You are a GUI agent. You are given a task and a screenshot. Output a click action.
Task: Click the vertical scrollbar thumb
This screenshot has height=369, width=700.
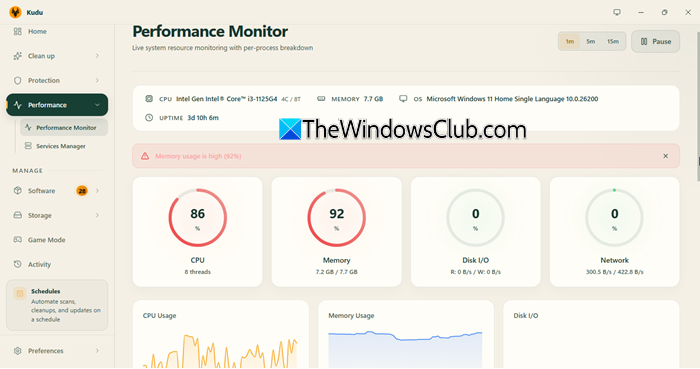click(x=698, y=106)
